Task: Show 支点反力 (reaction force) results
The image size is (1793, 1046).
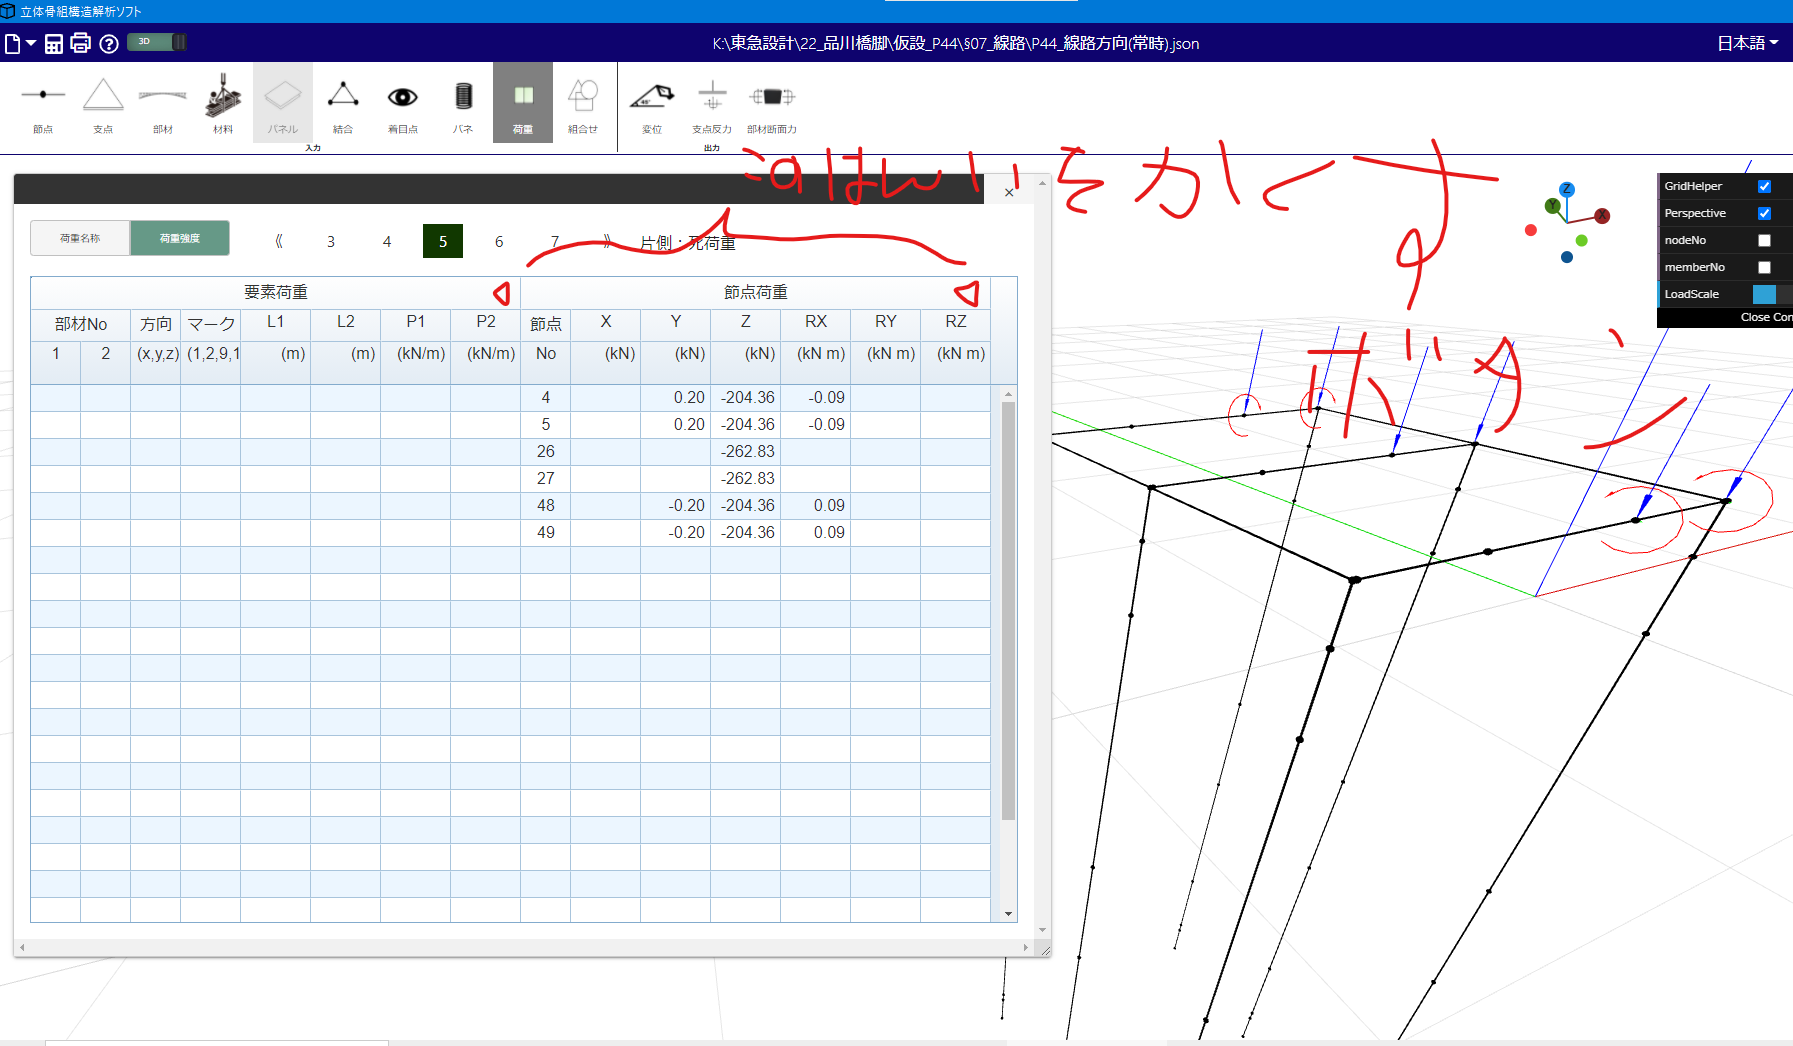Action: click(712, 103)
